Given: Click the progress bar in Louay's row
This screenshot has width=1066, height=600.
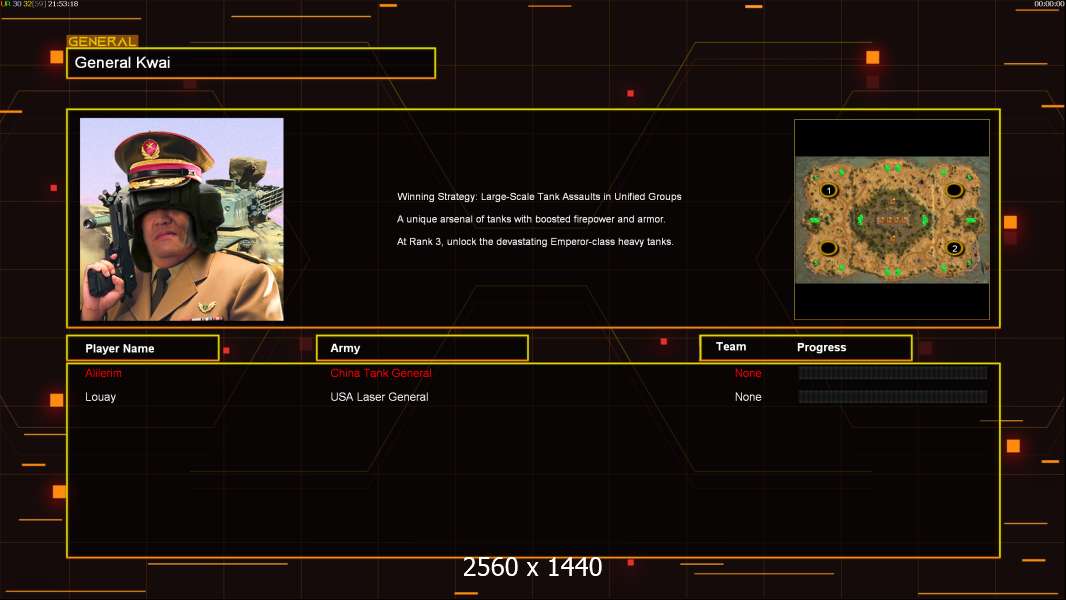Looking at the screenshot, I should pos(893,397).
